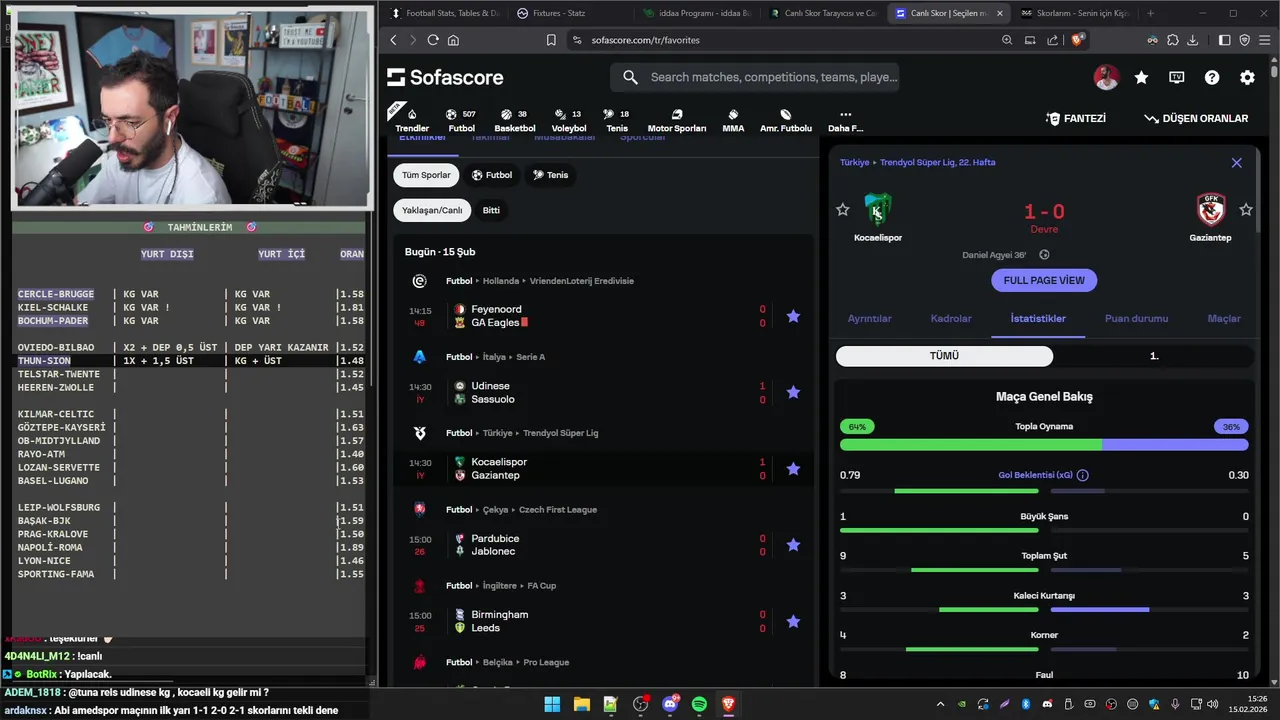Viewport: 1280px width, 720px height.
Task: Select THUN-SION row in predictions list
Action: click(190, 361)
